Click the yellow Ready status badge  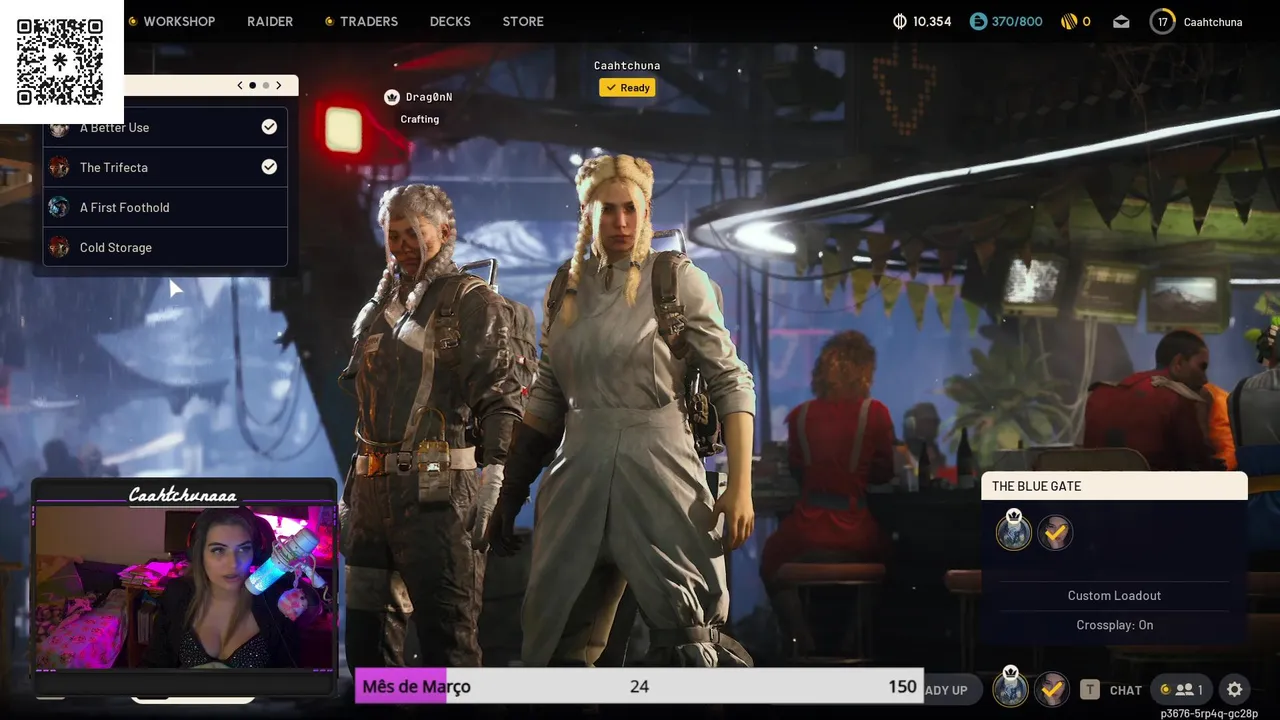pos(627,88)
